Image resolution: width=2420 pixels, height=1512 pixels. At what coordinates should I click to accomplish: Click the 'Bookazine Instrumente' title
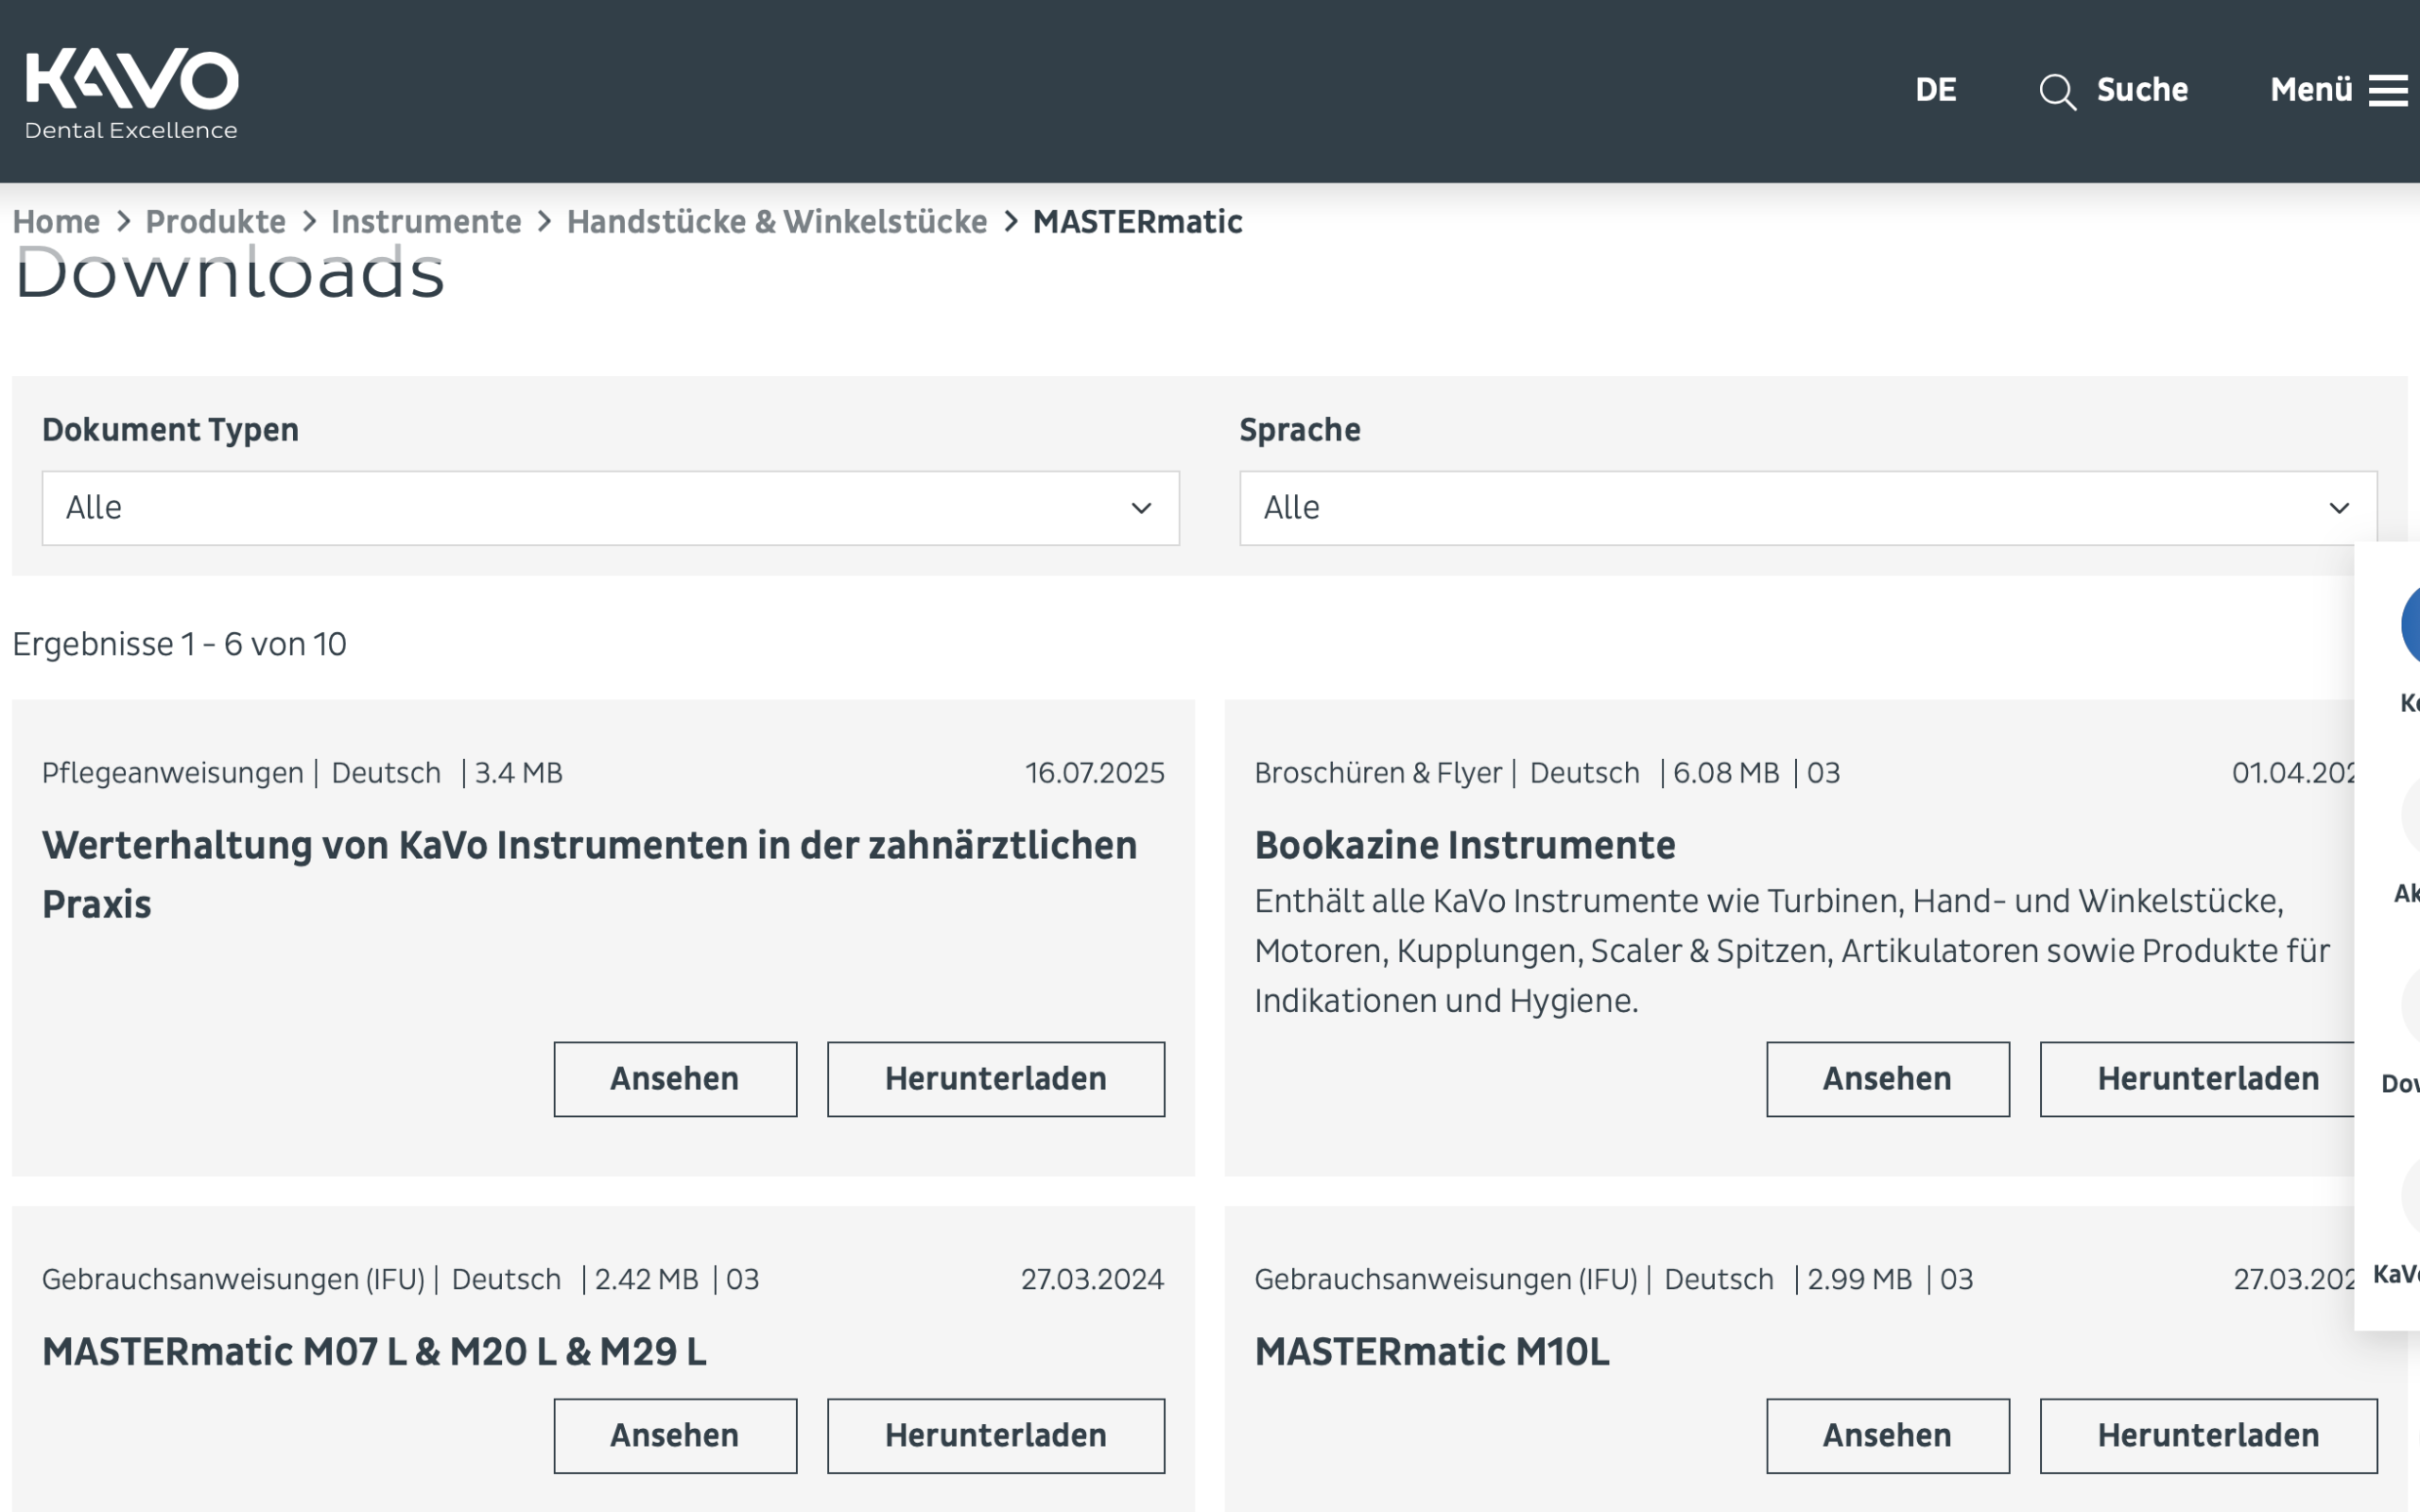tap(1465, 846)
